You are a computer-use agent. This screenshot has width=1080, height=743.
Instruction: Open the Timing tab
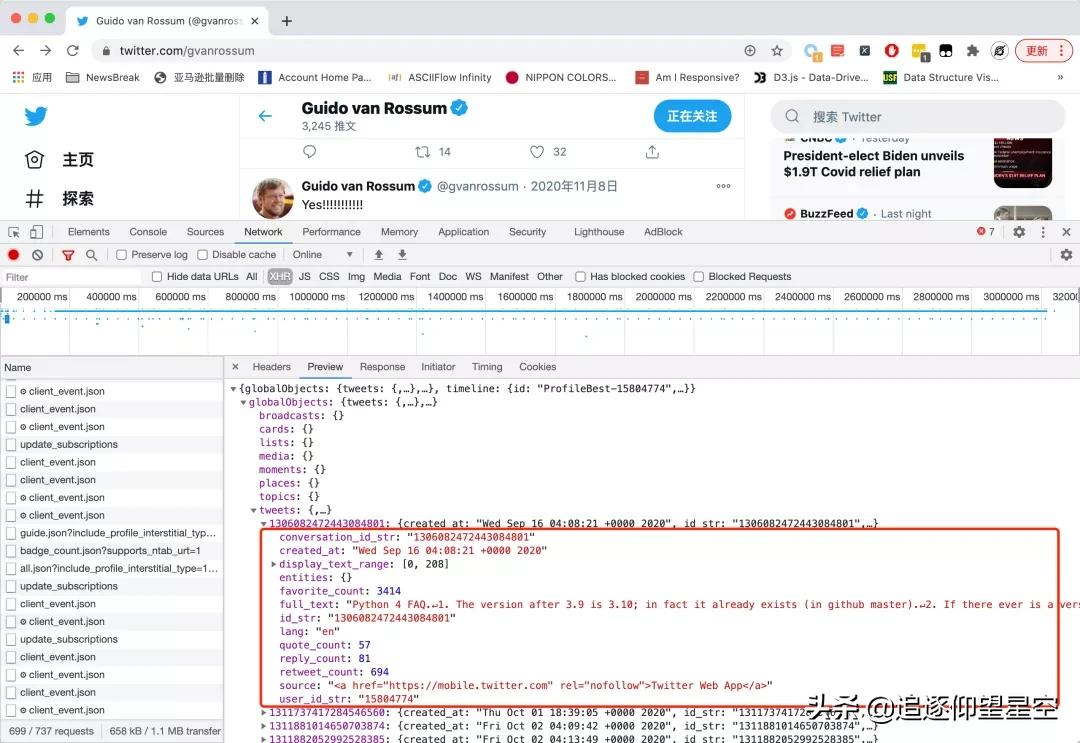click(x=487, y=367)
